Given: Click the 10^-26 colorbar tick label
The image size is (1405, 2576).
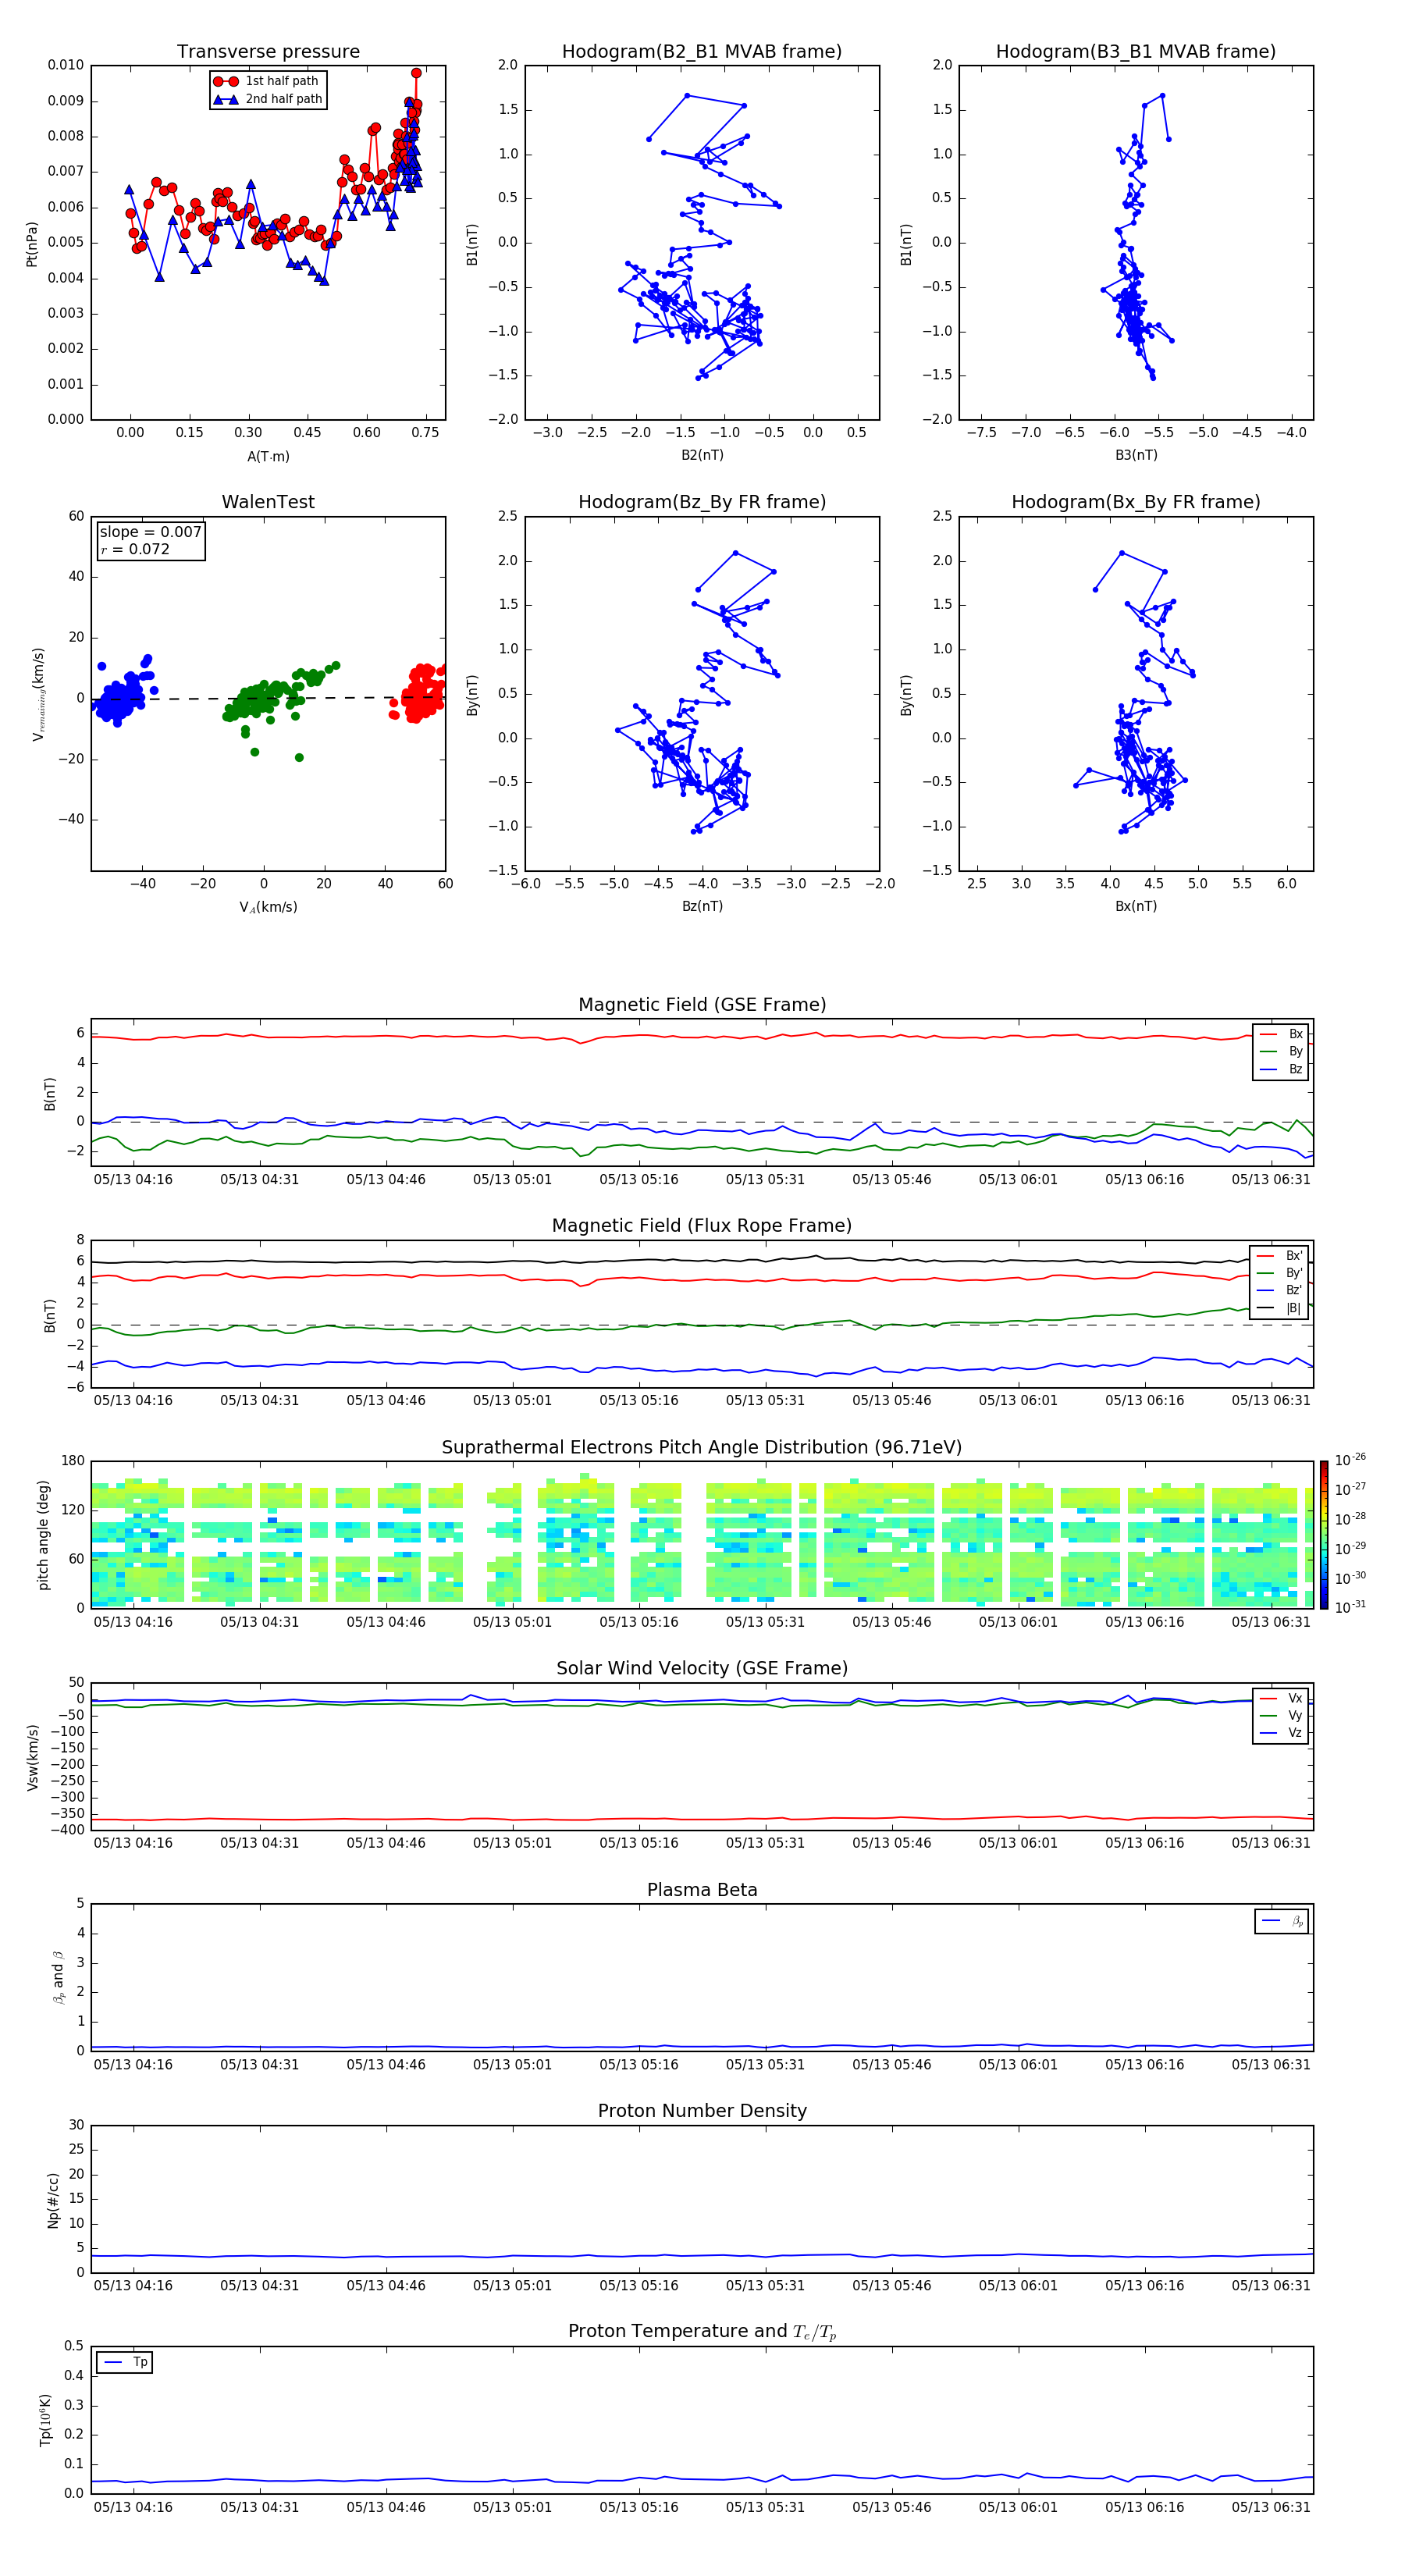Looking at the screenshot, I should tap(1350, 1460).
